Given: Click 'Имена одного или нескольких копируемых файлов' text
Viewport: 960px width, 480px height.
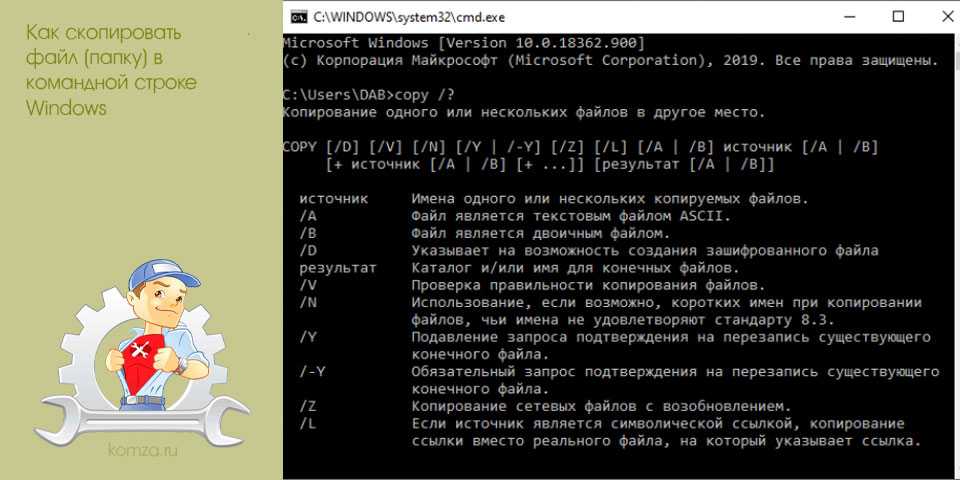Looking at the screenshot, I should point(610,199).
